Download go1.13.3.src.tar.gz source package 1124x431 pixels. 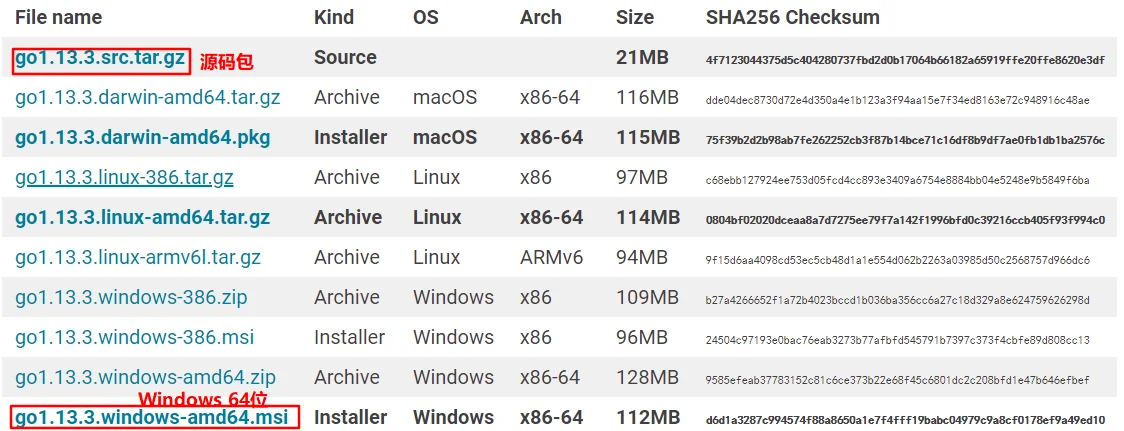click(x=100, y=59)
